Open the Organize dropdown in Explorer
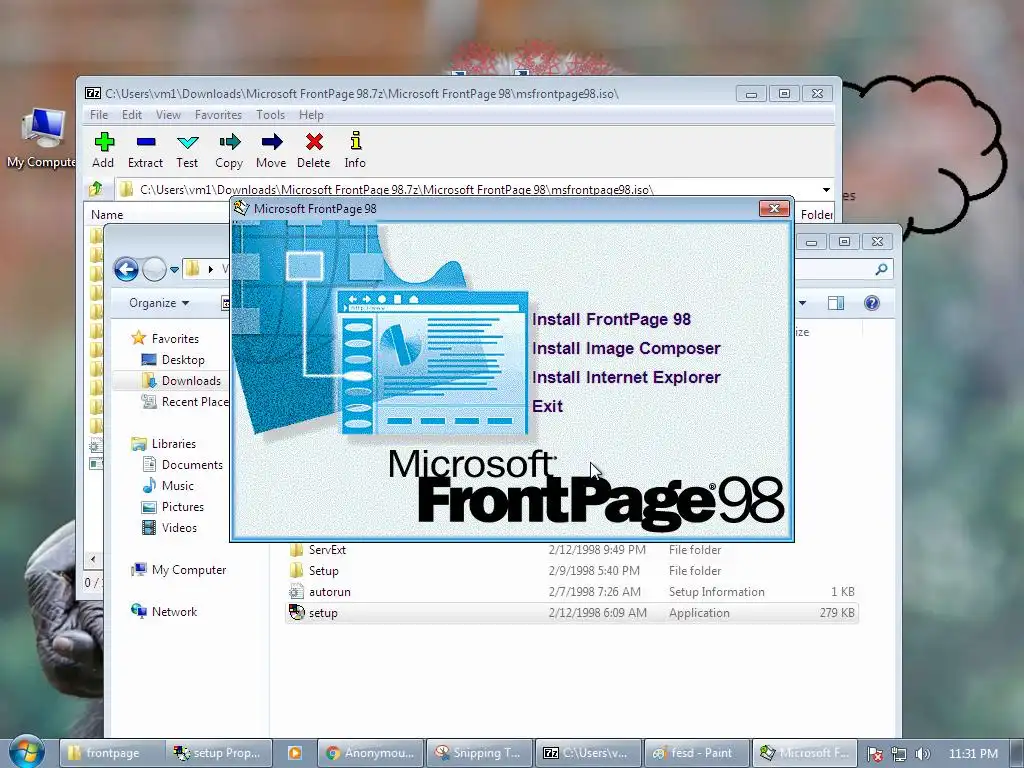Viewport: 1024px width, 768px height. coord(159,303)
